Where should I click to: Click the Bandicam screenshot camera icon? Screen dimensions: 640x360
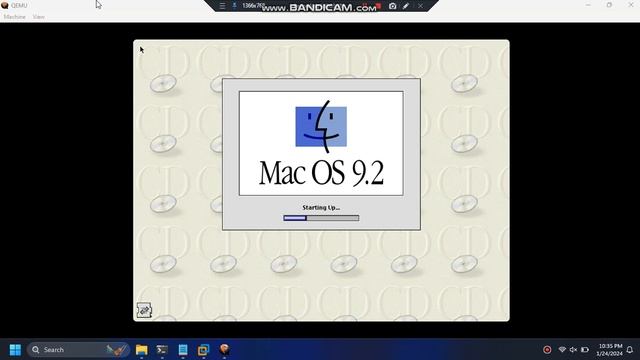click(x=392, y=6)
